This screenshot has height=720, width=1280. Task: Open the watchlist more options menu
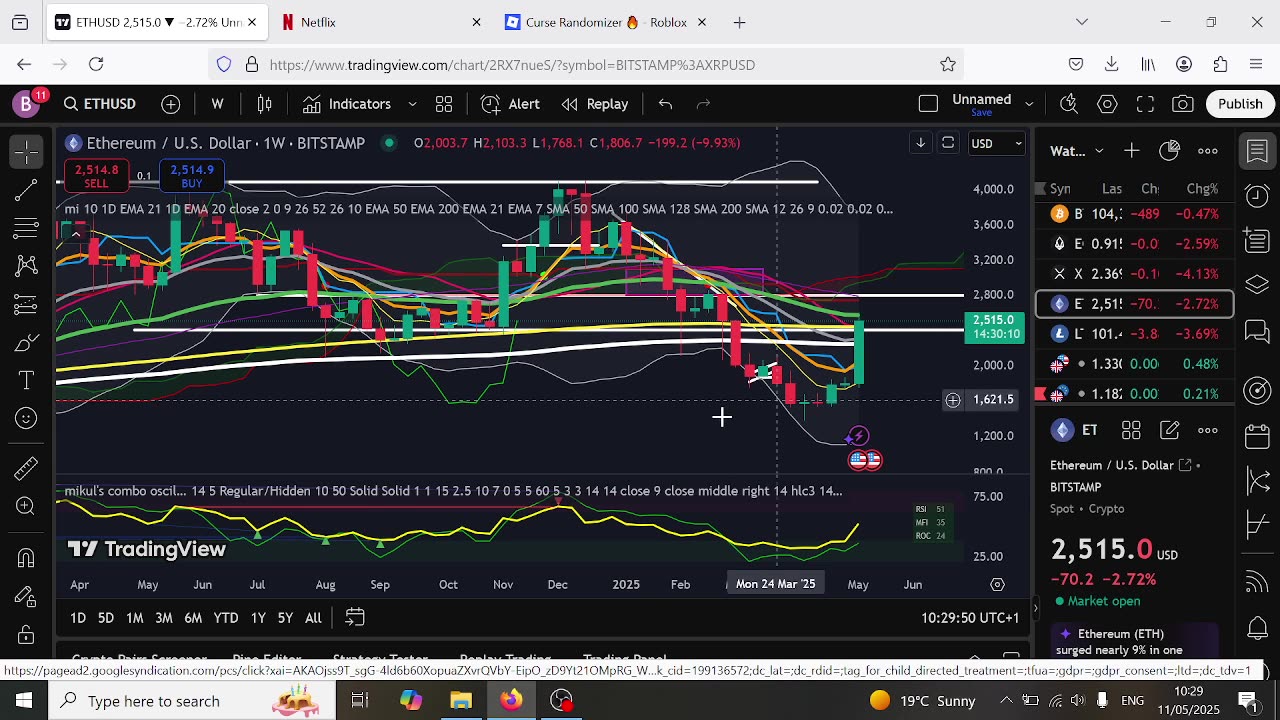point(1208,151)
